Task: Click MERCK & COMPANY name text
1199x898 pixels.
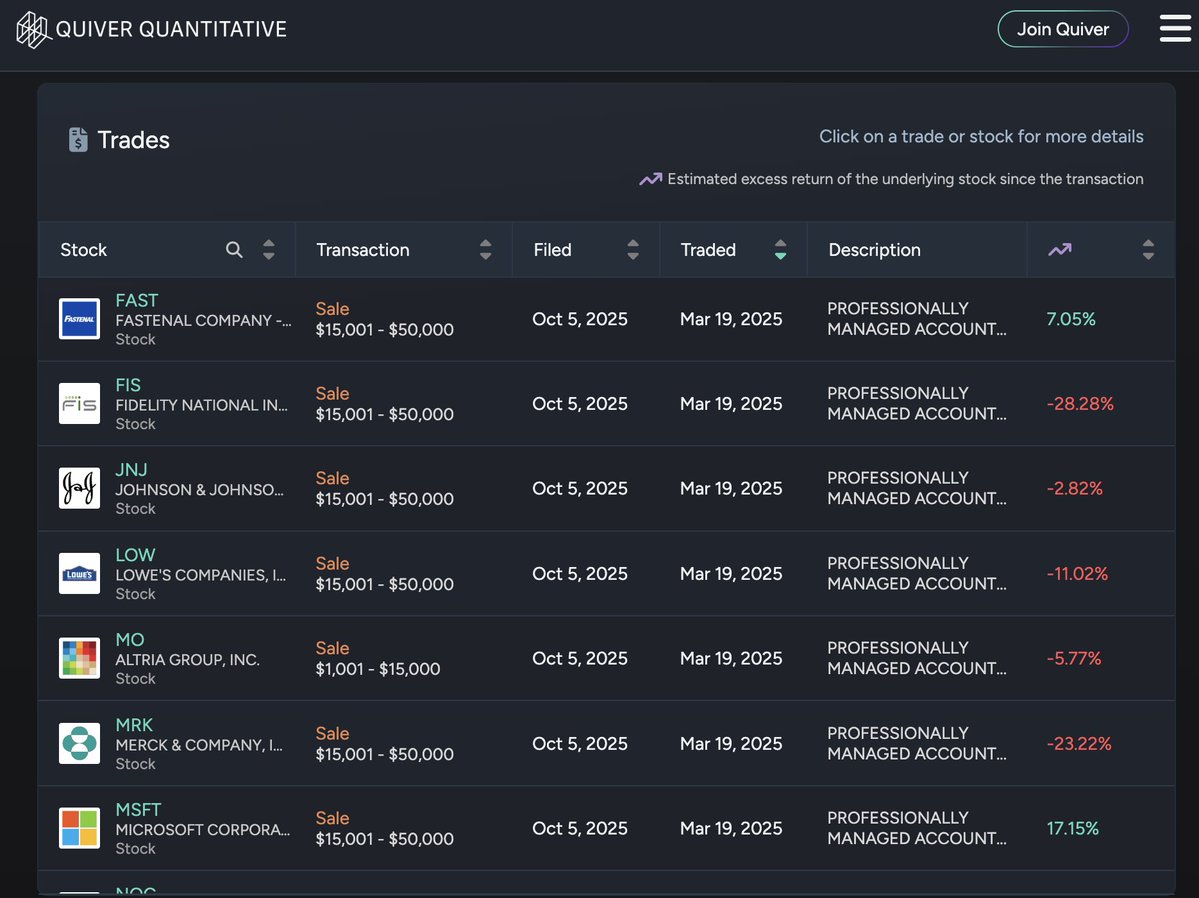Action: [199, 745]
